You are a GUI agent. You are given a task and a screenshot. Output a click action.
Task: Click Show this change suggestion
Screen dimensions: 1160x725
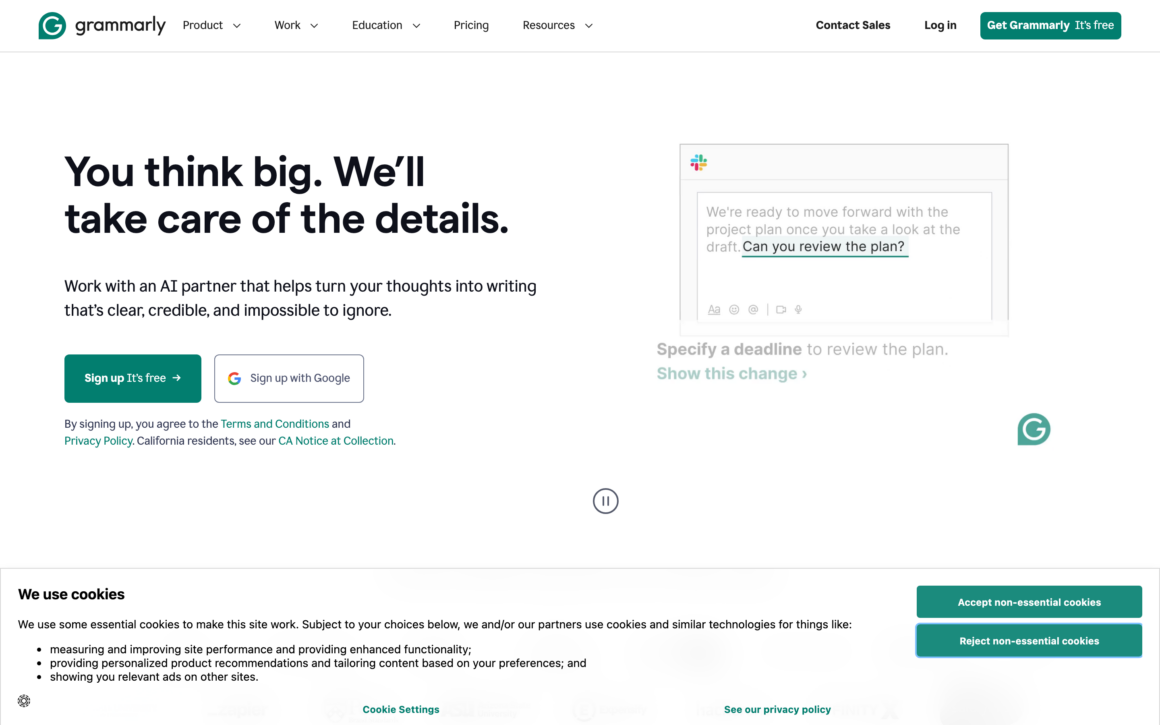tap(732, 374)
